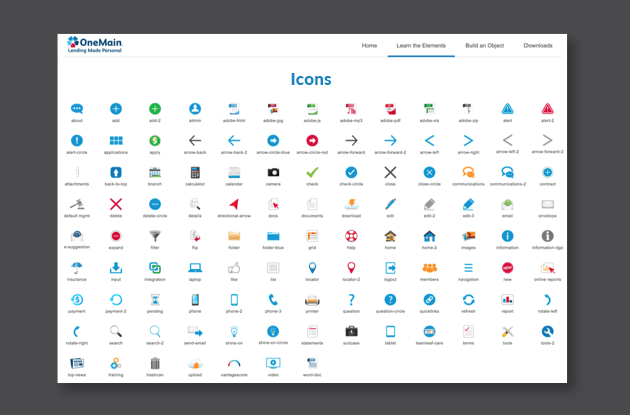The width and height of the screenshot is (630, 415).
Task: Click the camera icon
Action: tap(273, 172)
